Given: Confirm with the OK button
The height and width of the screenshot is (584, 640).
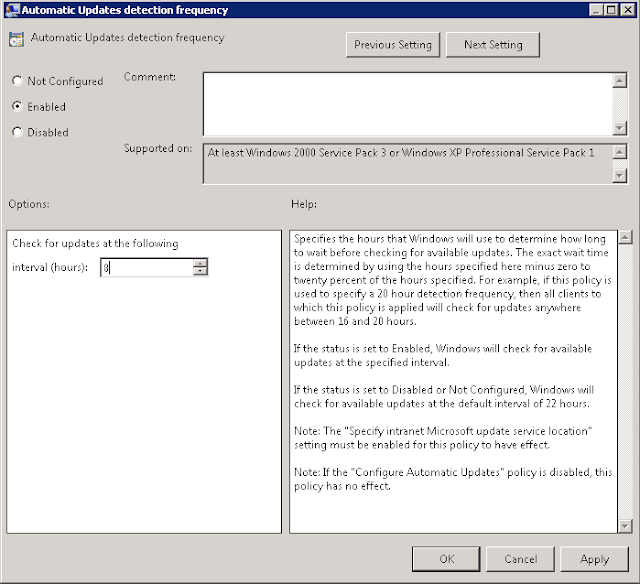Looking at the screenshot, I should point(446,559).
